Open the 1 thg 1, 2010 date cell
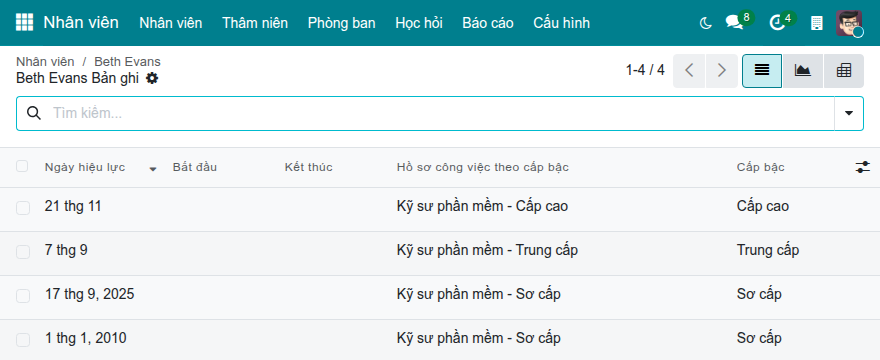880x360 pixels. click(x=85, y=338)
